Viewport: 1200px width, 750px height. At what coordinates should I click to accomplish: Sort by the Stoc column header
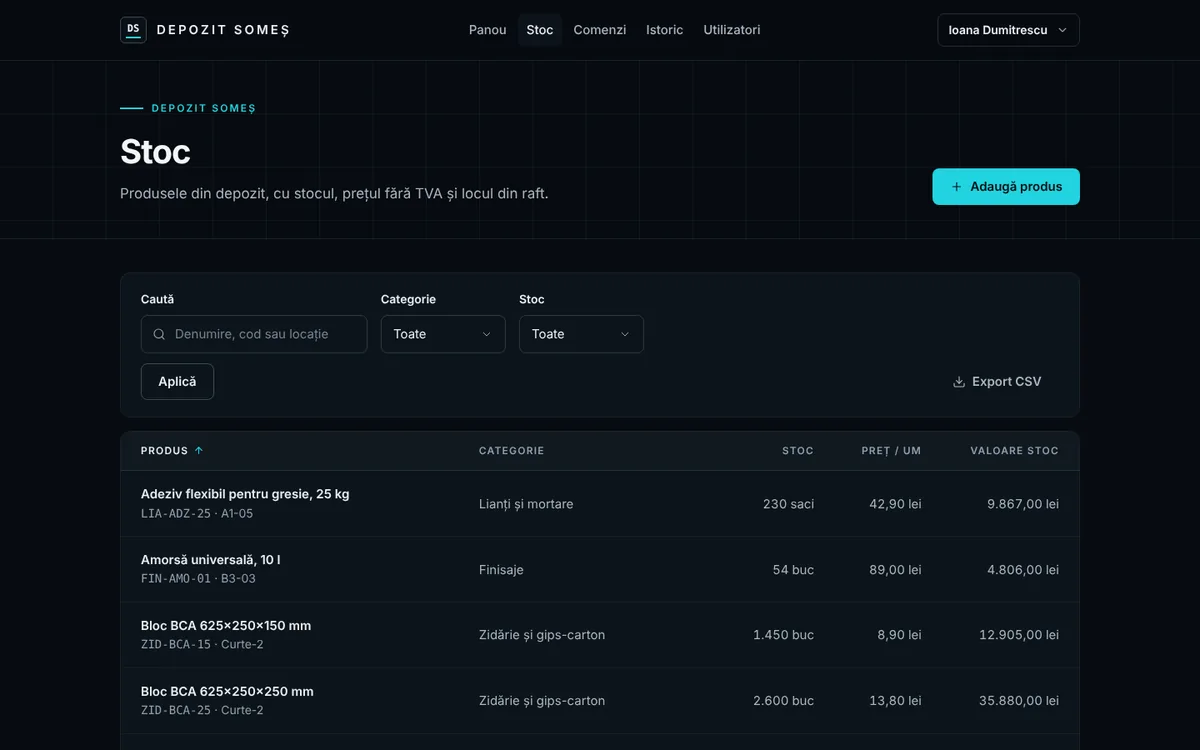coord(798,451)
